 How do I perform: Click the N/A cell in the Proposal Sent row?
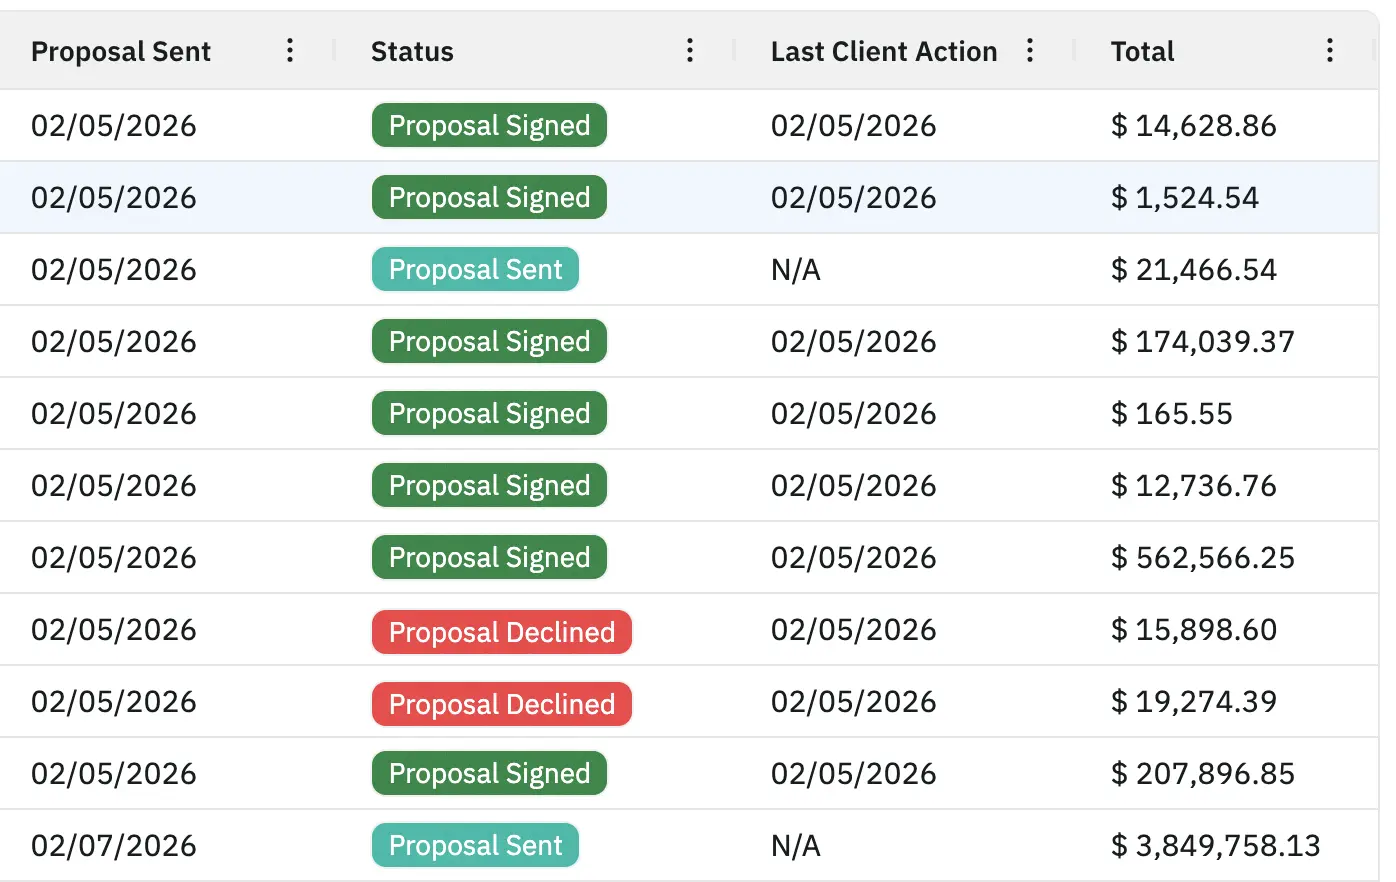pyautogui.click(x=796, y=269)
